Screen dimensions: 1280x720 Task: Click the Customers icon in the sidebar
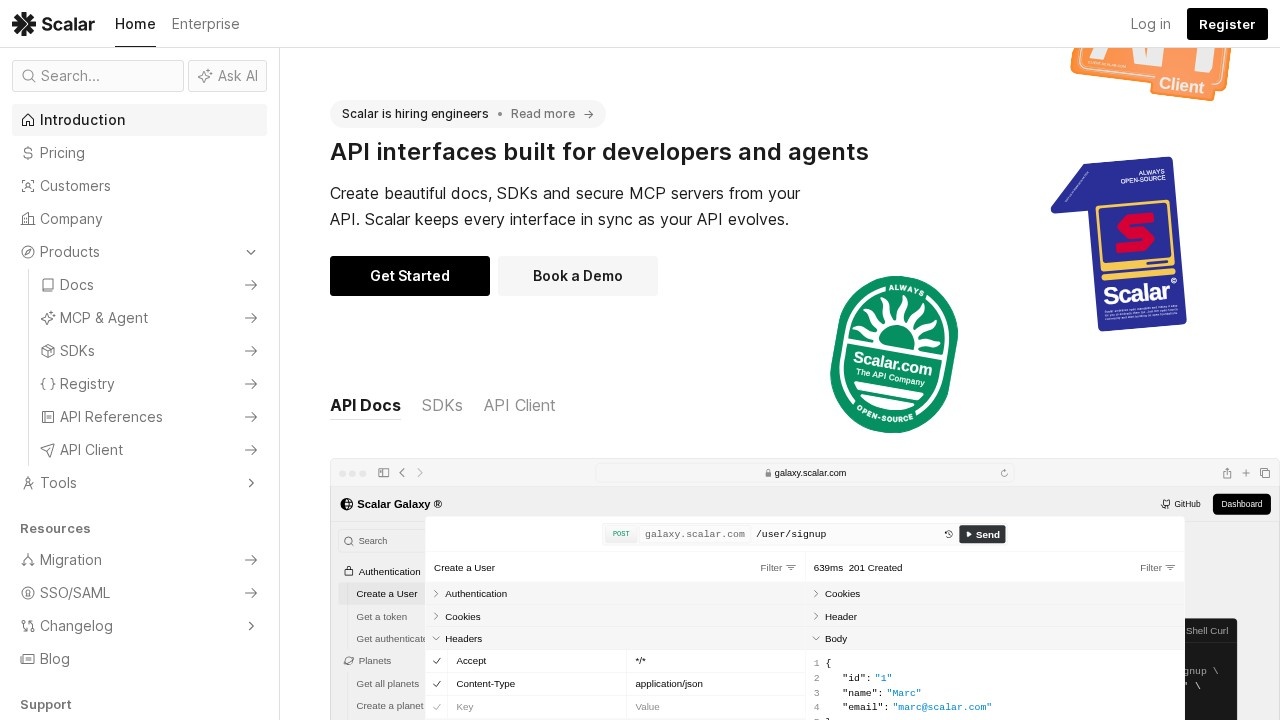click(28, 186)
